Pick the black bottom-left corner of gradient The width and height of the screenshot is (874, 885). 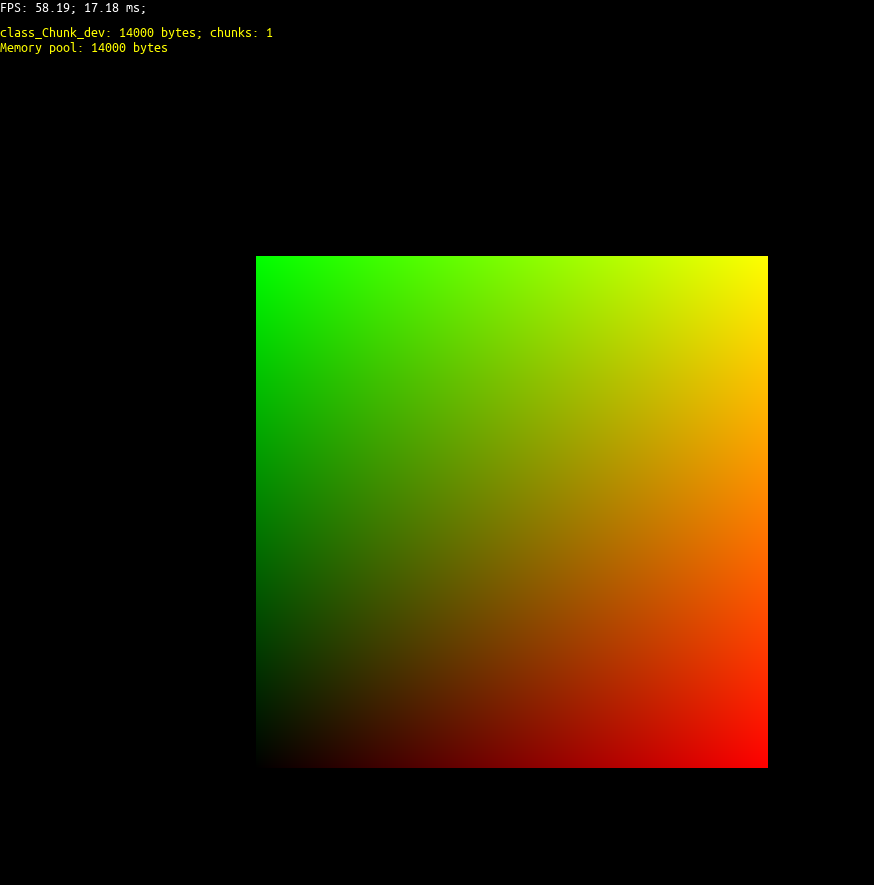tap(260, 763)
